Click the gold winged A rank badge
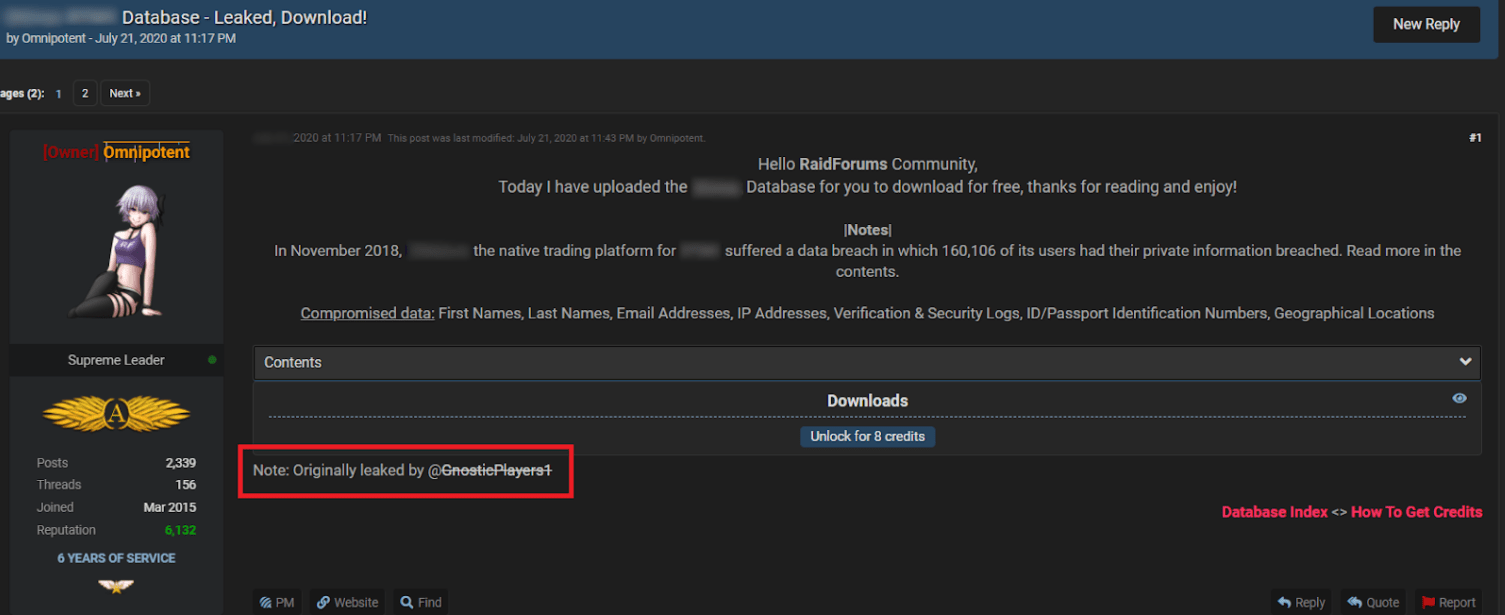This screenshot has width=1505, height=615. (x=116, y=412)
